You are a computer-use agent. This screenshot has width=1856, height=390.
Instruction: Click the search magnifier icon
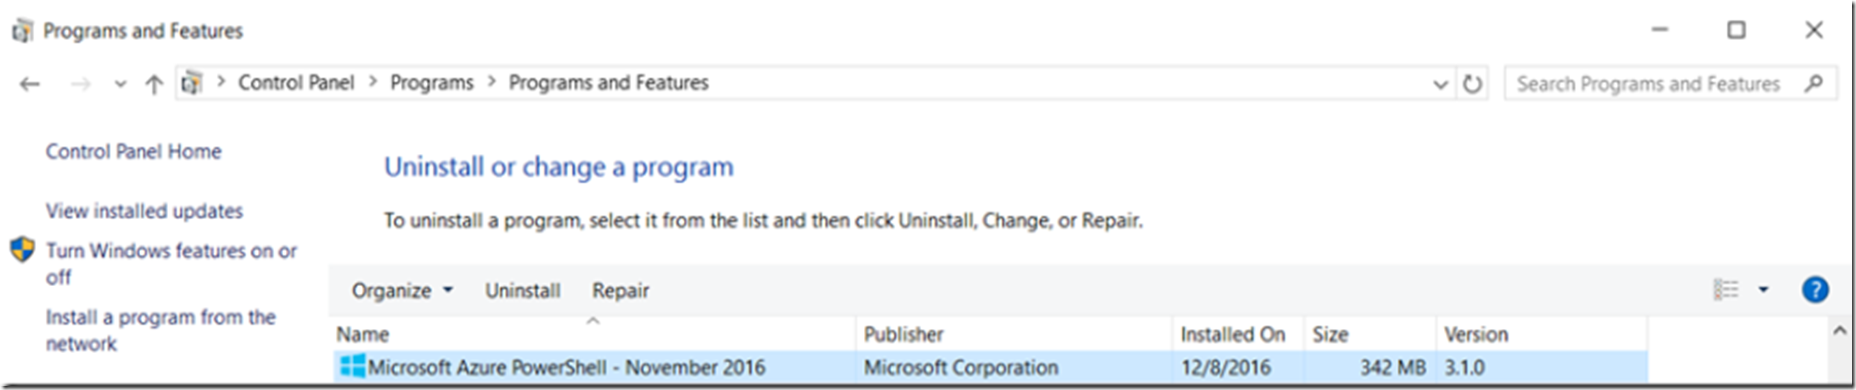tap(1814, 83)
